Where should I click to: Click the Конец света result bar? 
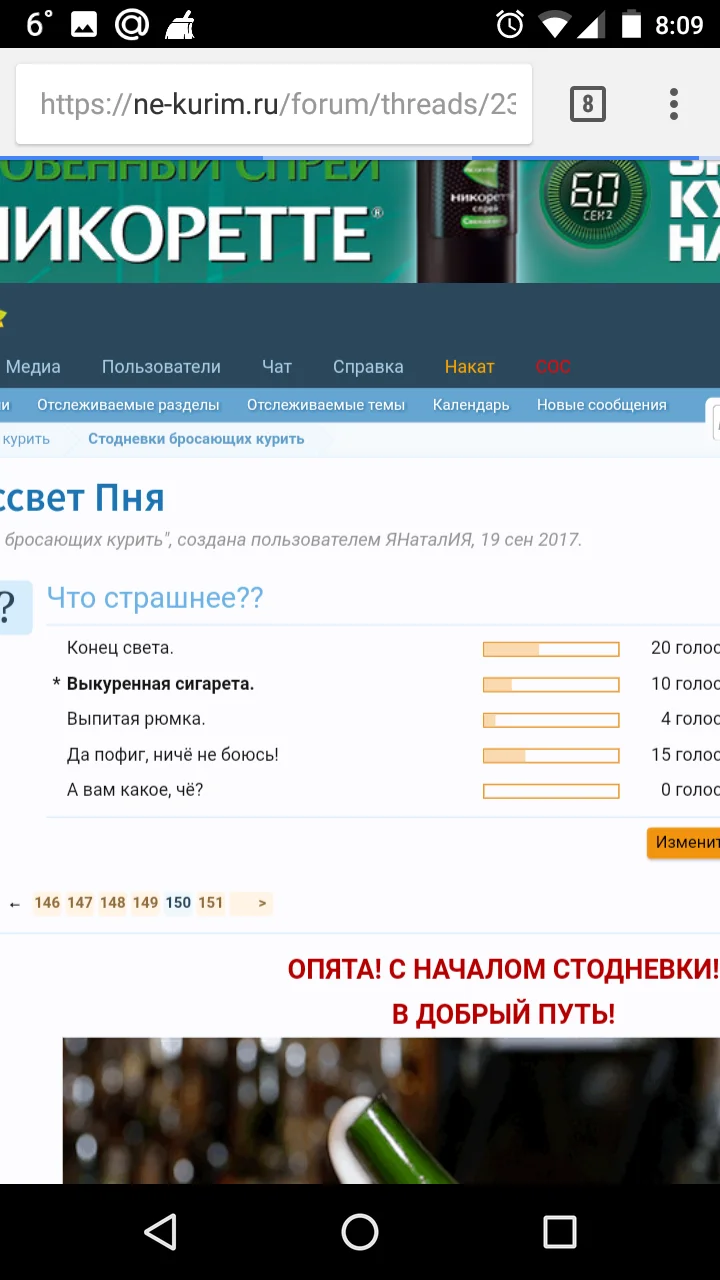pyautogui.click(x=551, y=649)
